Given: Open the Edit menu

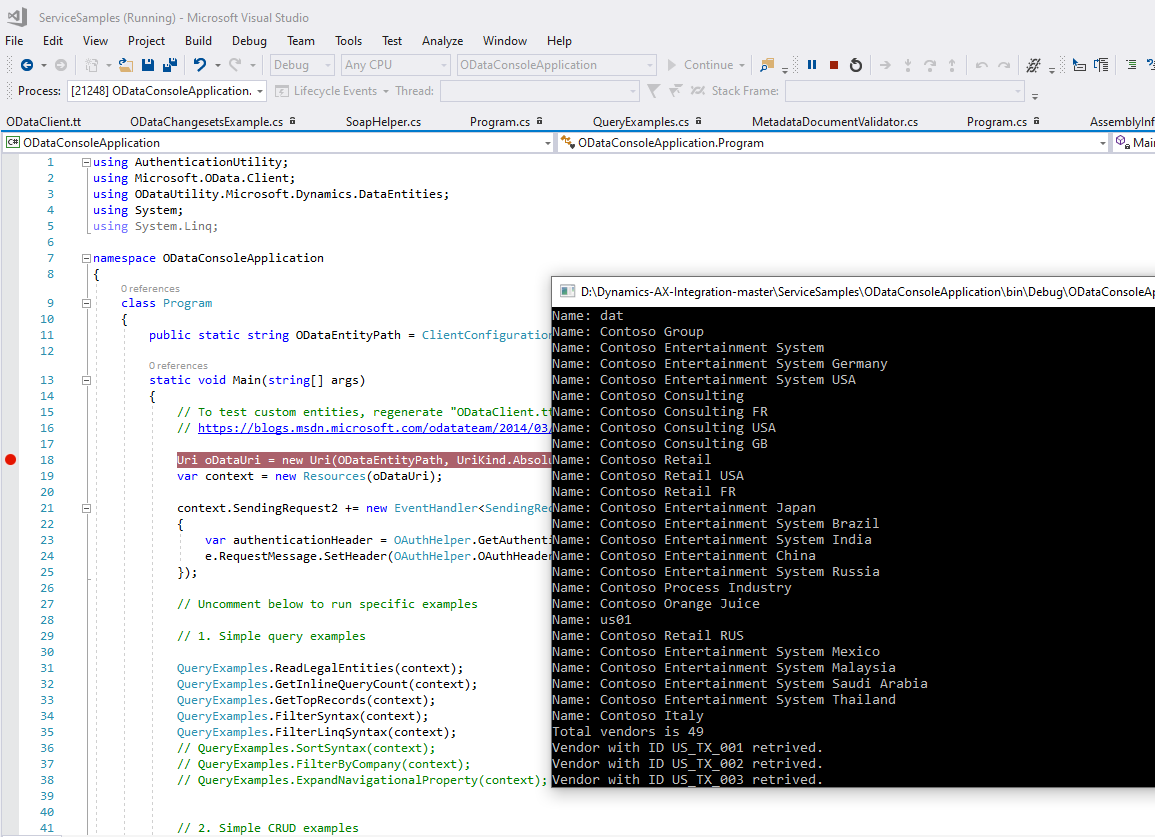Looking at the screenshot, I should click(x=53, y=41).
